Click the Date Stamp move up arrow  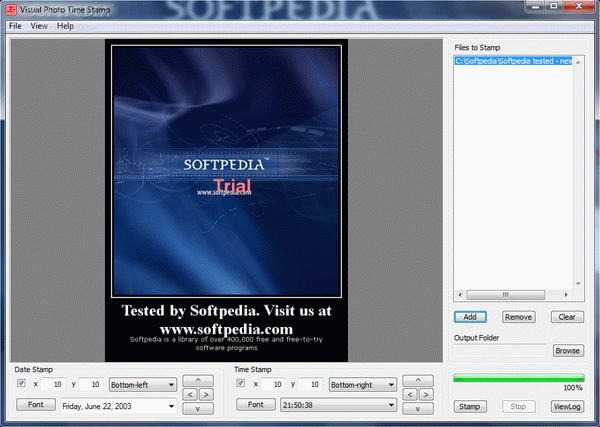click(x=198, y=380)
